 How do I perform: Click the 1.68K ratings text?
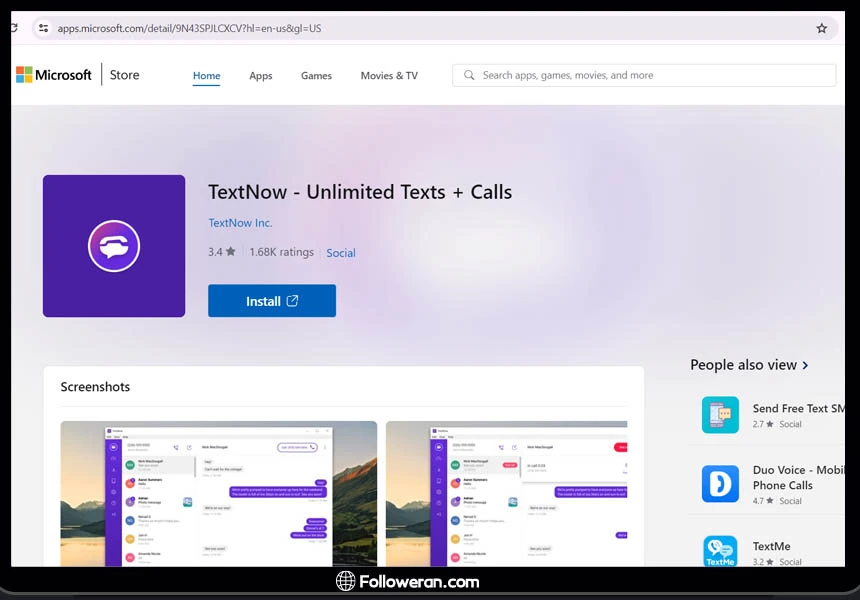281,252
